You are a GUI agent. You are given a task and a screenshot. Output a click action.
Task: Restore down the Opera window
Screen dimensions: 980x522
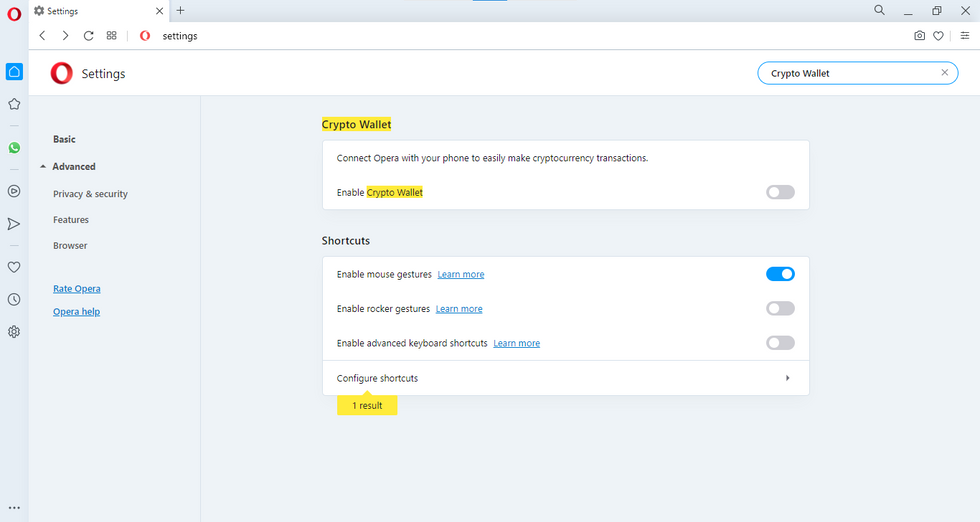(937, 11)
